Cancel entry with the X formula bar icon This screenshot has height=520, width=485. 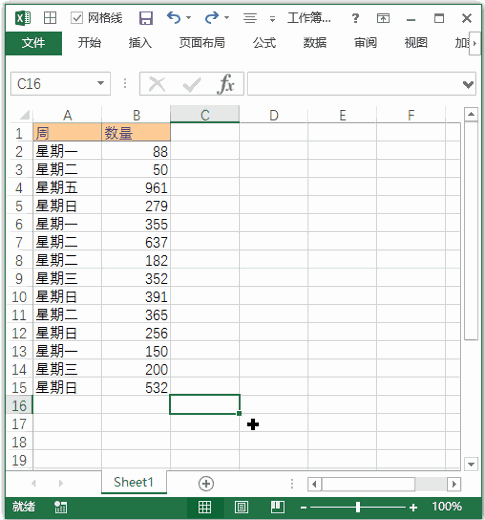click(x=157, y=84)
